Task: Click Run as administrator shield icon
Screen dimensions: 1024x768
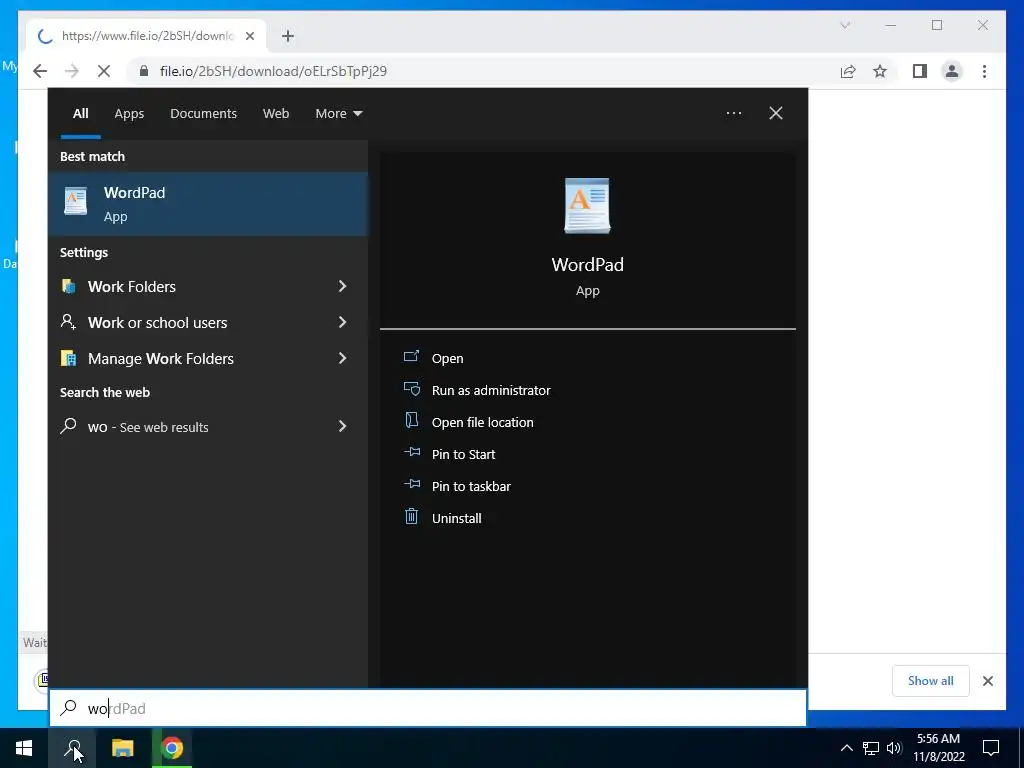Action: 411,389
